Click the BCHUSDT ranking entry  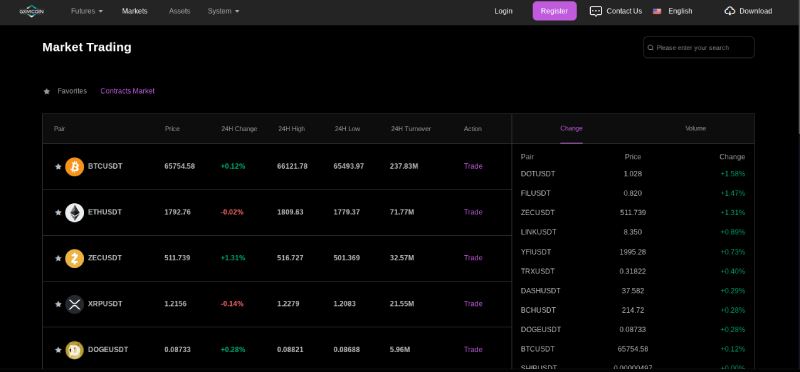pos(633,310)
